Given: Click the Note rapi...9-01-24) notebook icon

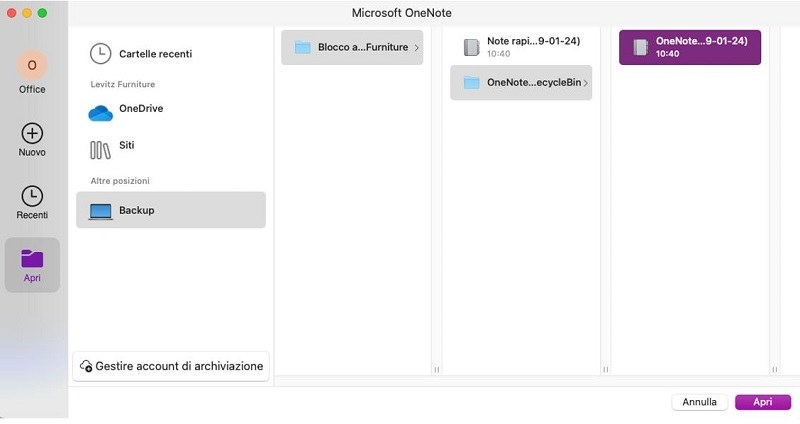Looking at the screenshot, I should [x=471, y=47].
